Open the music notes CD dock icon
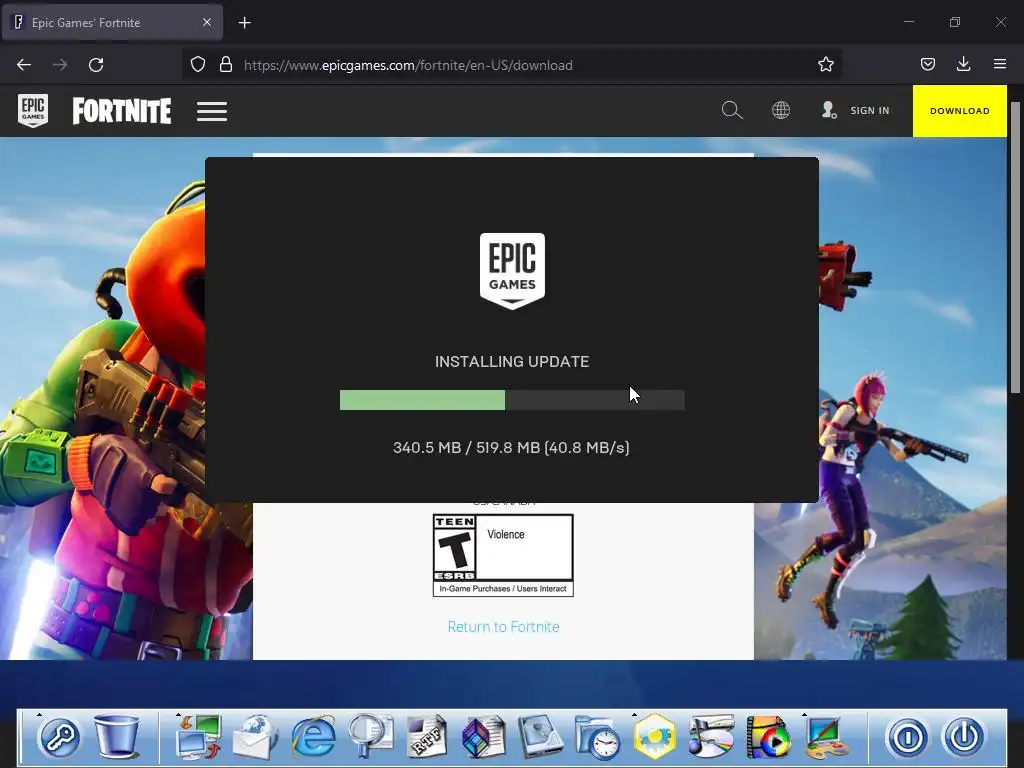The width and height of the screenshot is (1024, 768). pos(711,737)
